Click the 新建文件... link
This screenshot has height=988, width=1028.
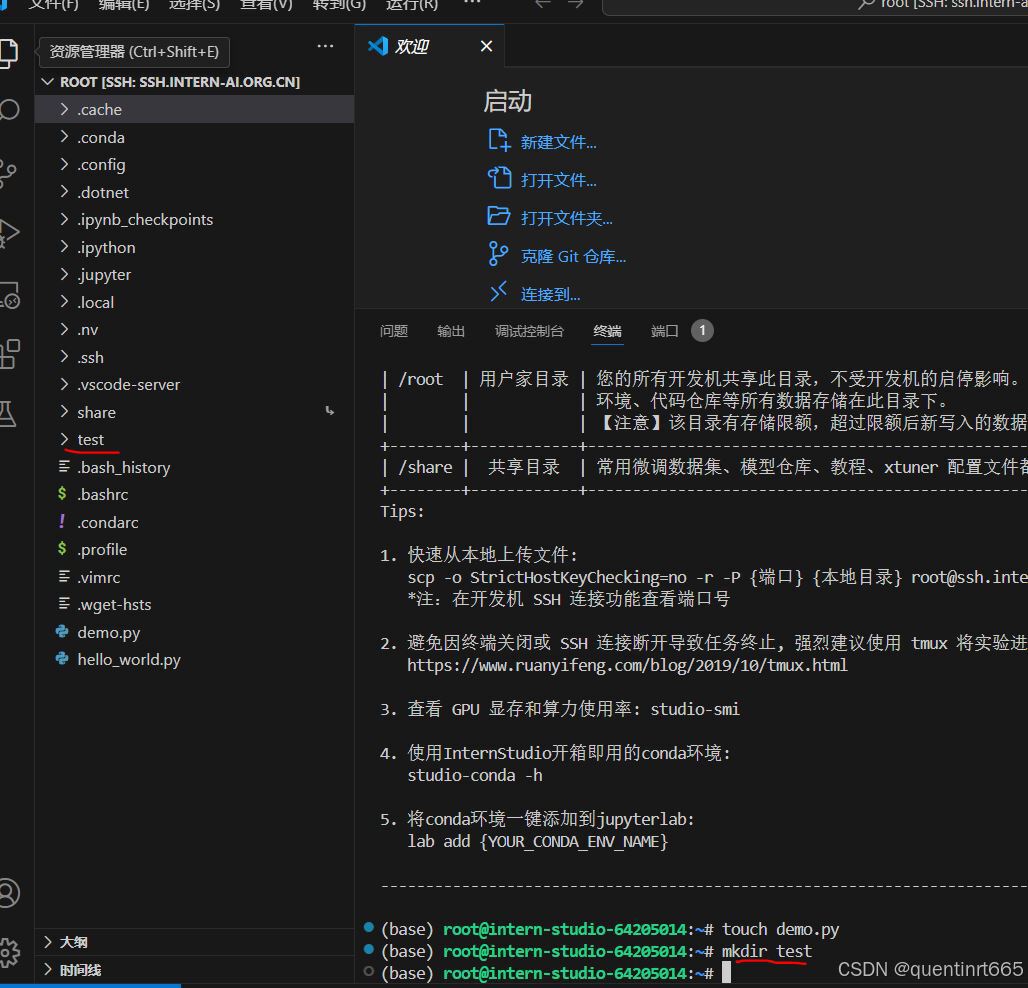click(559, 142)
